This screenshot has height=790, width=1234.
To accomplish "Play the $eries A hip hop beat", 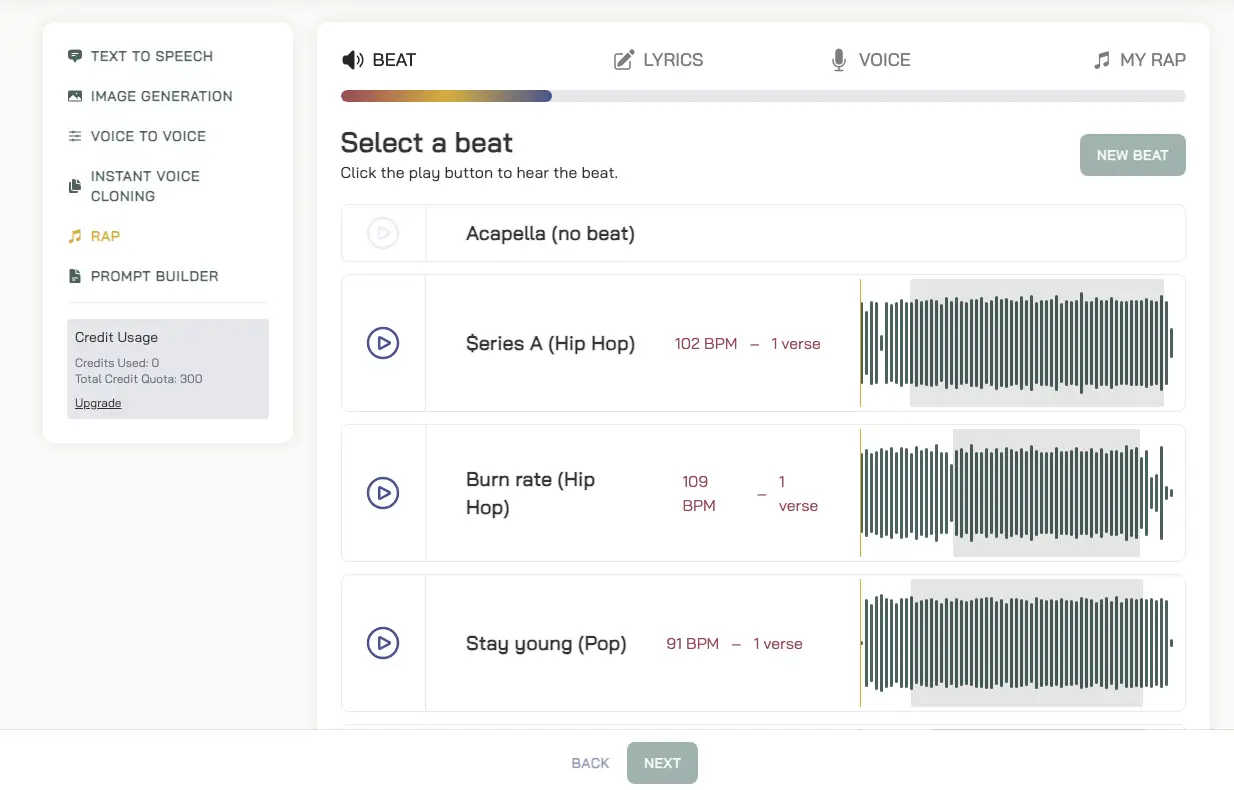I will tap(383, 343).
